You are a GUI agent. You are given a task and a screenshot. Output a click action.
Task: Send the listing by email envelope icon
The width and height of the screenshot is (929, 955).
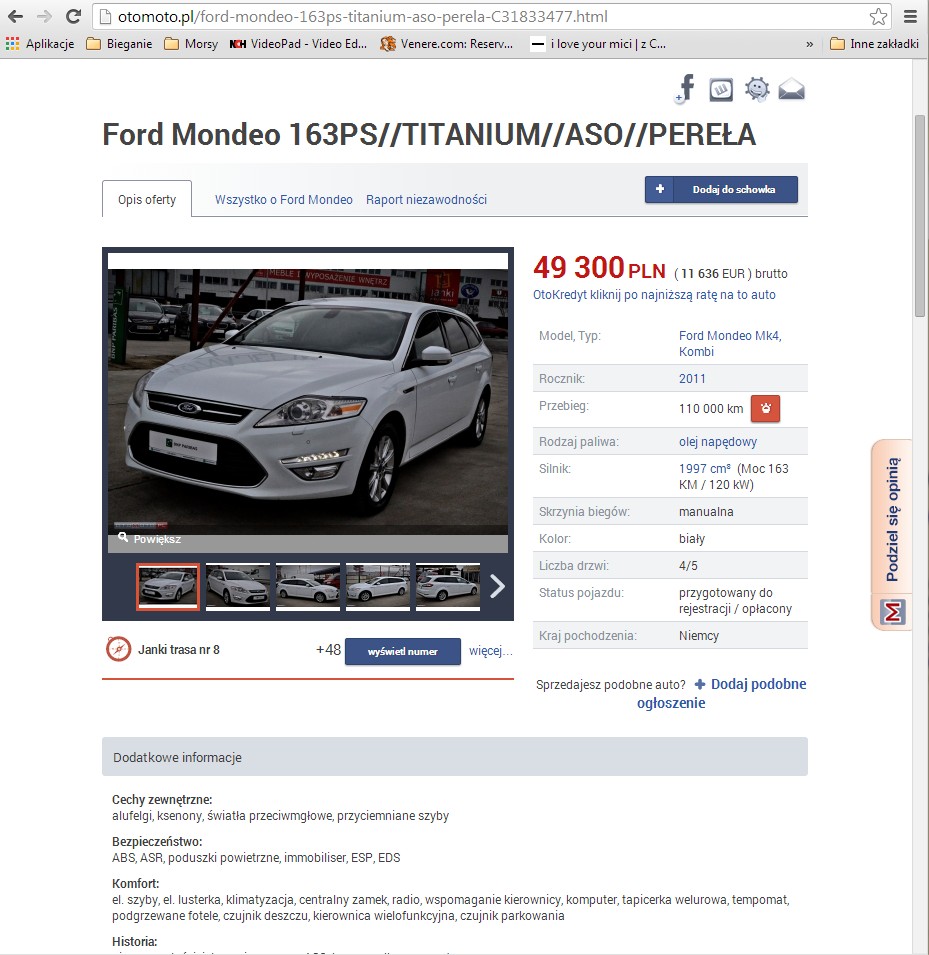[792, 90]
